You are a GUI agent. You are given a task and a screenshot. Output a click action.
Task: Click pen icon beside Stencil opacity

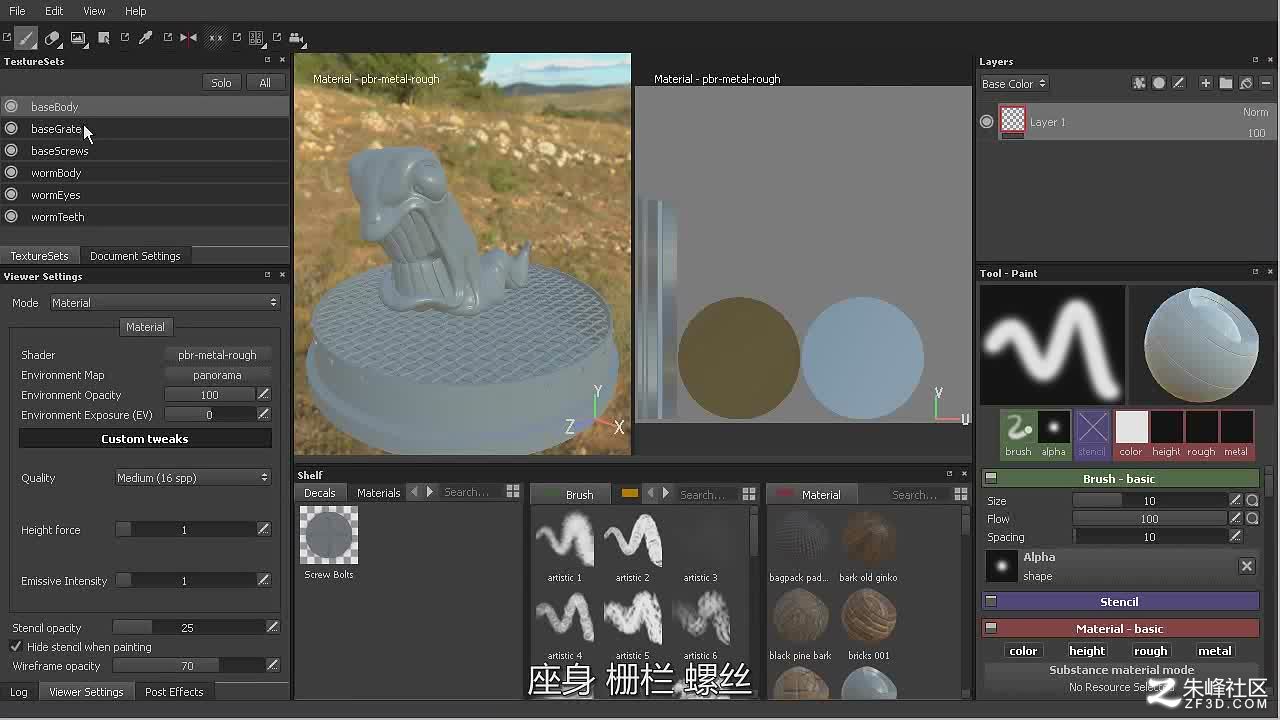click(x=272, y=627)
